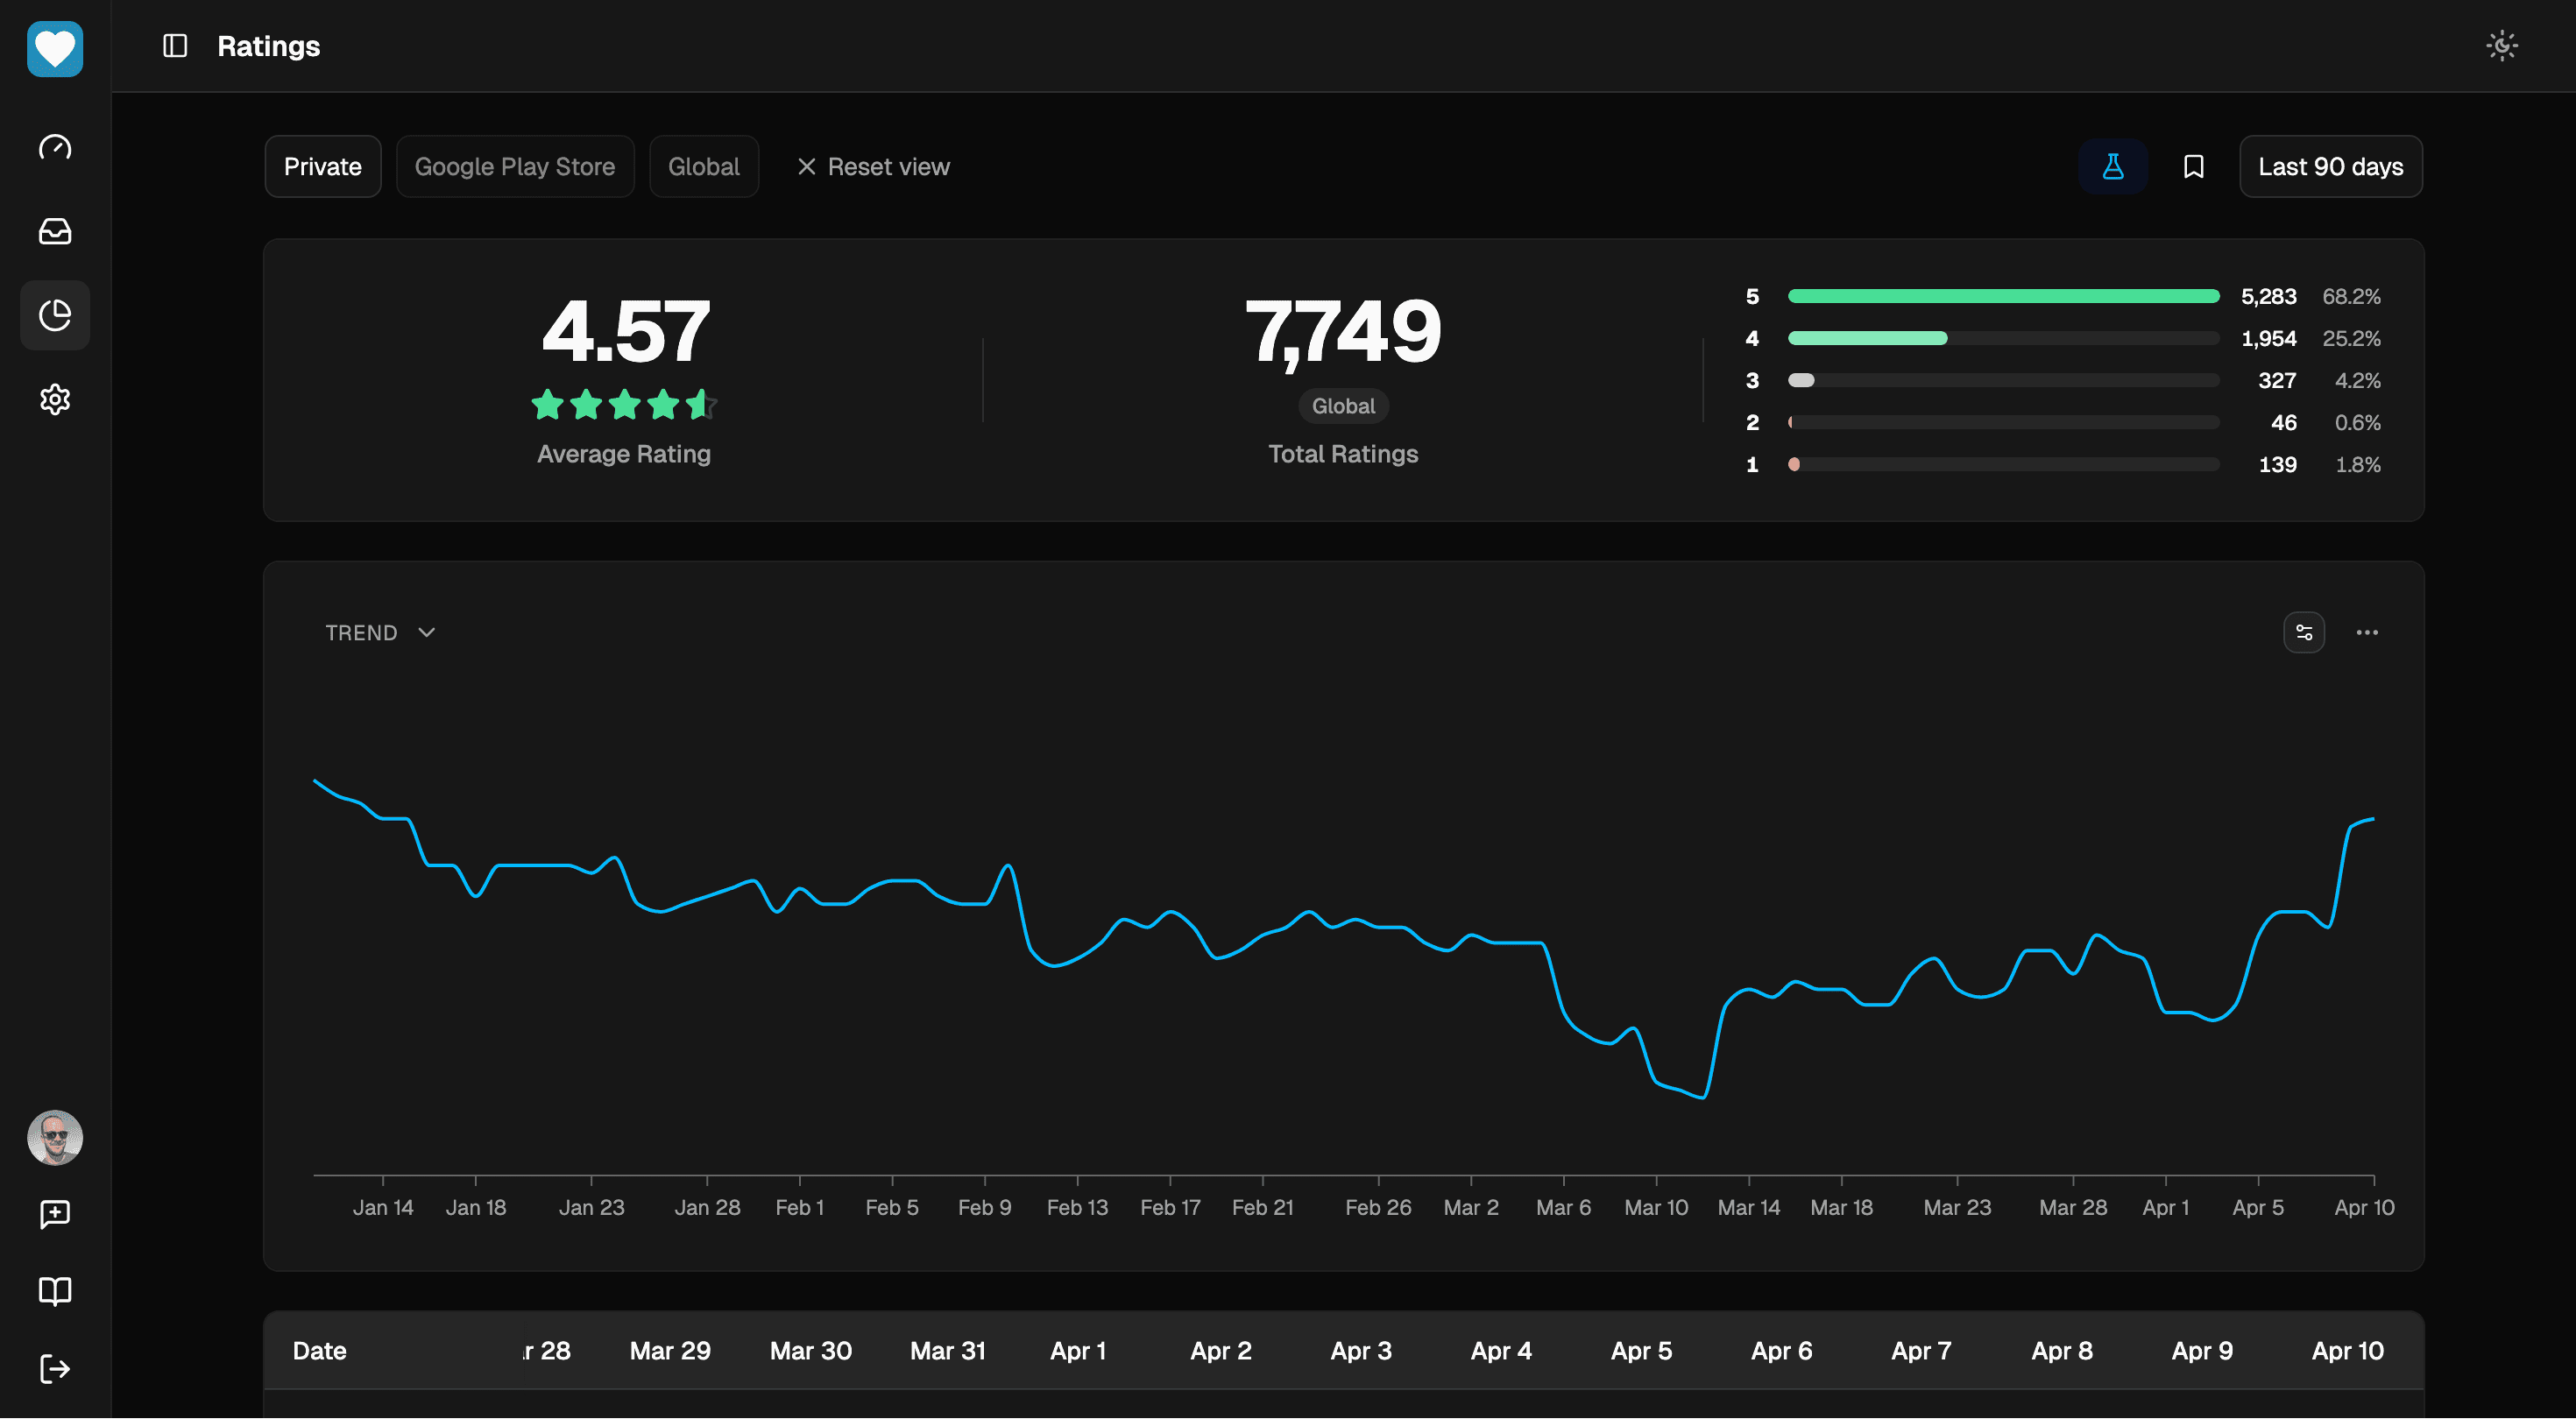Toggle the experiments lab flask button
Image resolution: width=2576 pixels, height=1419 pixels.
2114,166
